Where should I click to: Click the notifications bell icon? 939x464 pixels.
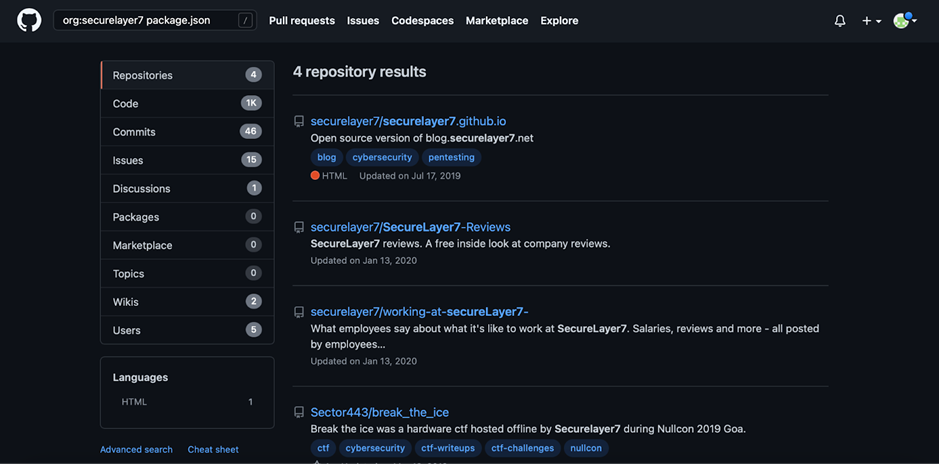840,21
